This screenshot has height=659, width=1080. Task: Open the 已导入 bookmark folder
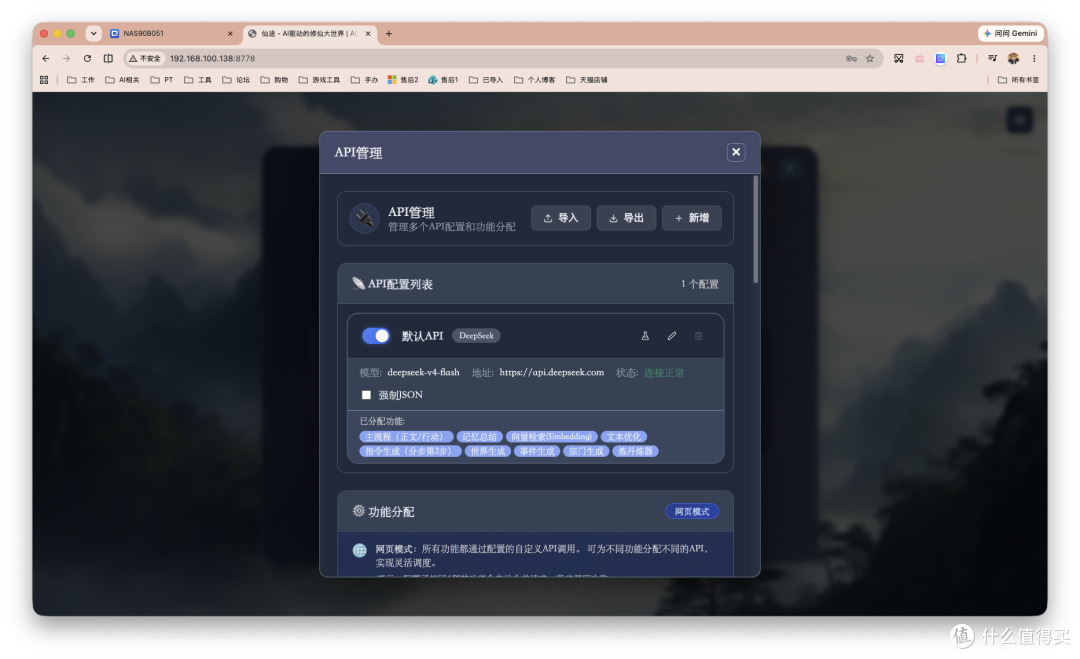click(x=486, y=80)
